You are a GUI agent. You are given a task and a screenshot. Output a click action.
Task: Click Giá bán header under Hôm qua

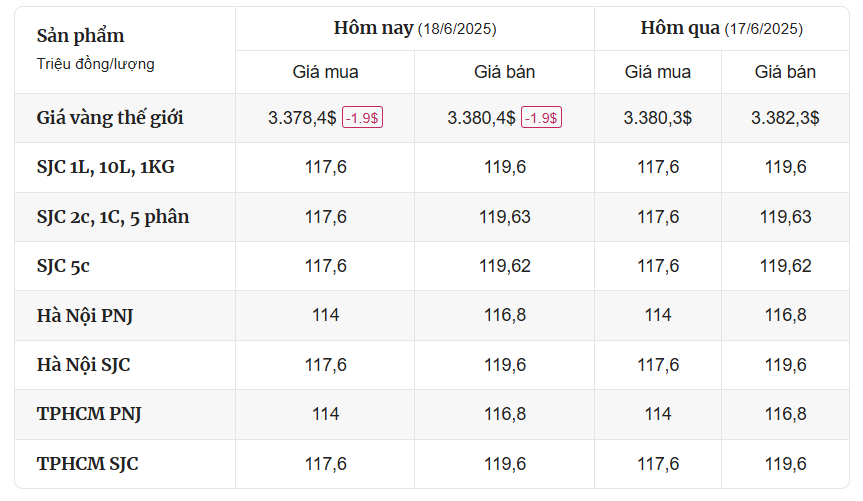pyautogui.click(x=785, y=72)
